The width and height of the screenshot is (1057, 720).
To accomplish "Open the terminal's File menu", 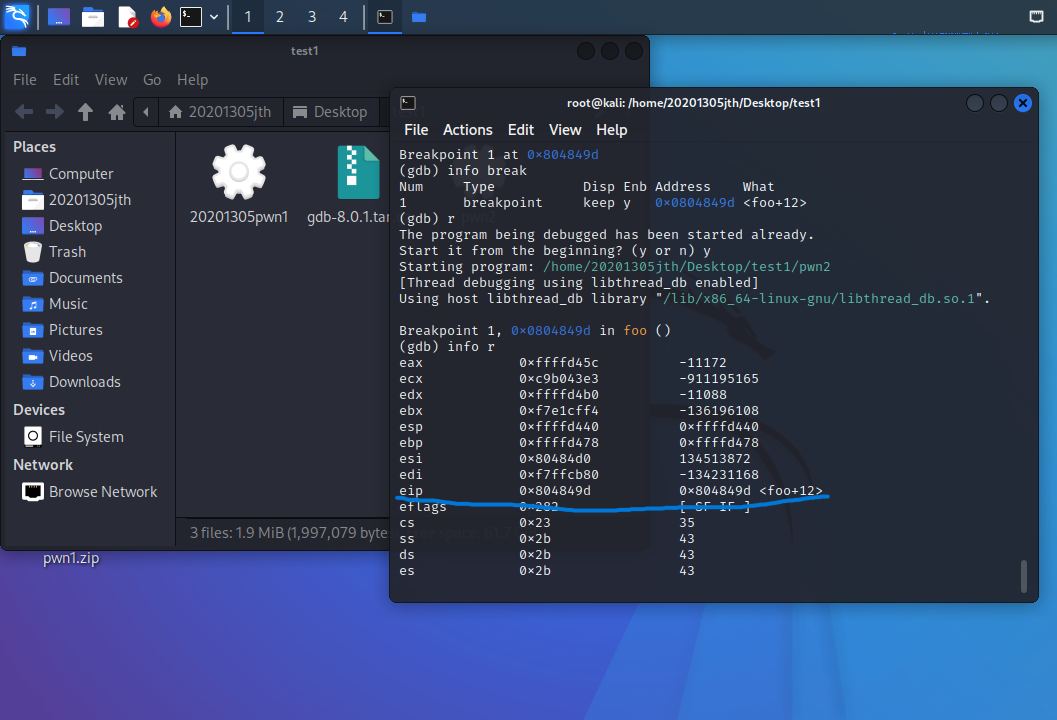I will (x=416, y=130).
